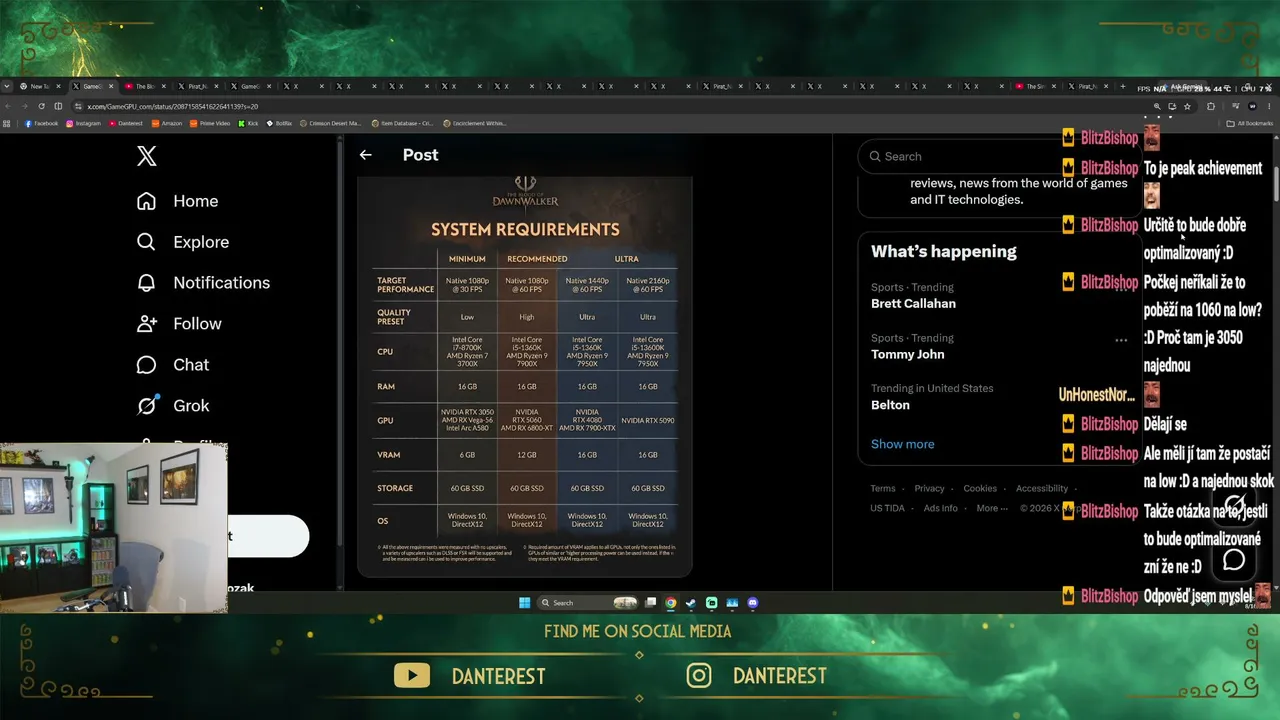Click the floating Grok button
Screen dimensions: 1280x720
point(1235,505)
